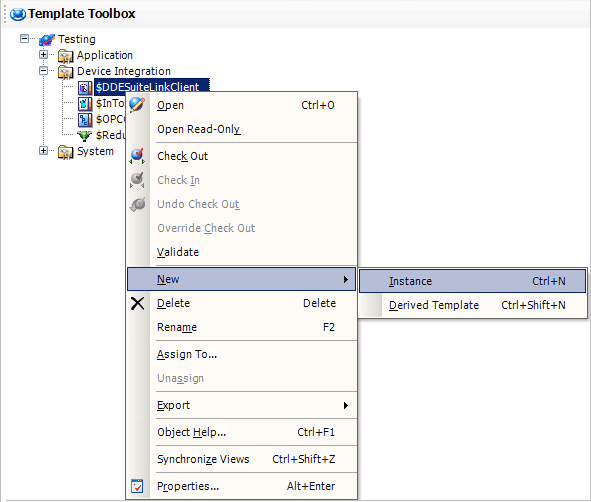Image resolution: width=591 pixels, height=502 pixels.
Task: Click the Testing galaxy icon
Action: click(47, 39)
